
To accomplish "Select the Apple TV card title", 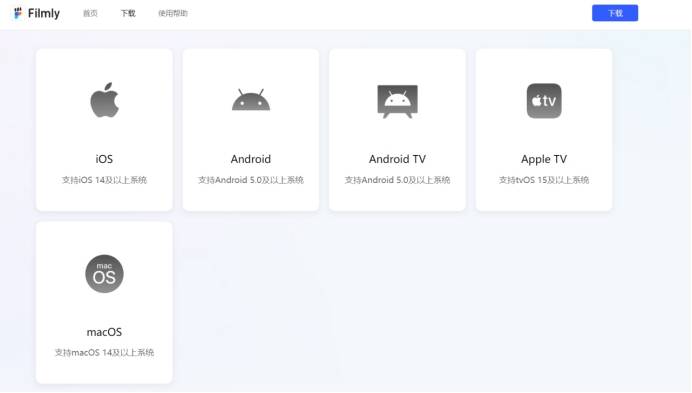I will (x=544, y=159).
